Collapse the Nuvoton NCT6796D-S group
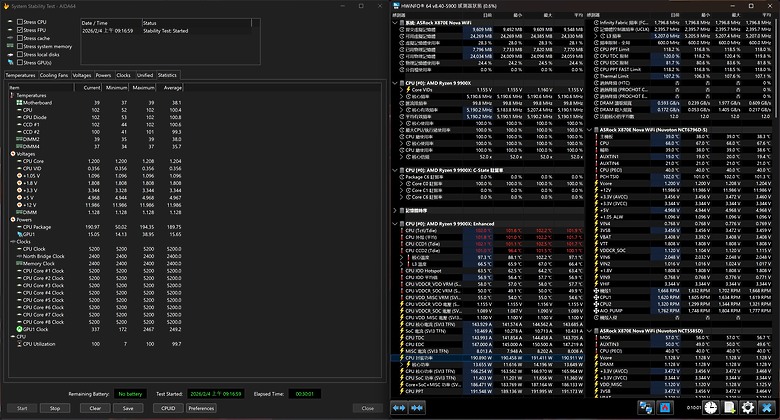 coord(590,130)
